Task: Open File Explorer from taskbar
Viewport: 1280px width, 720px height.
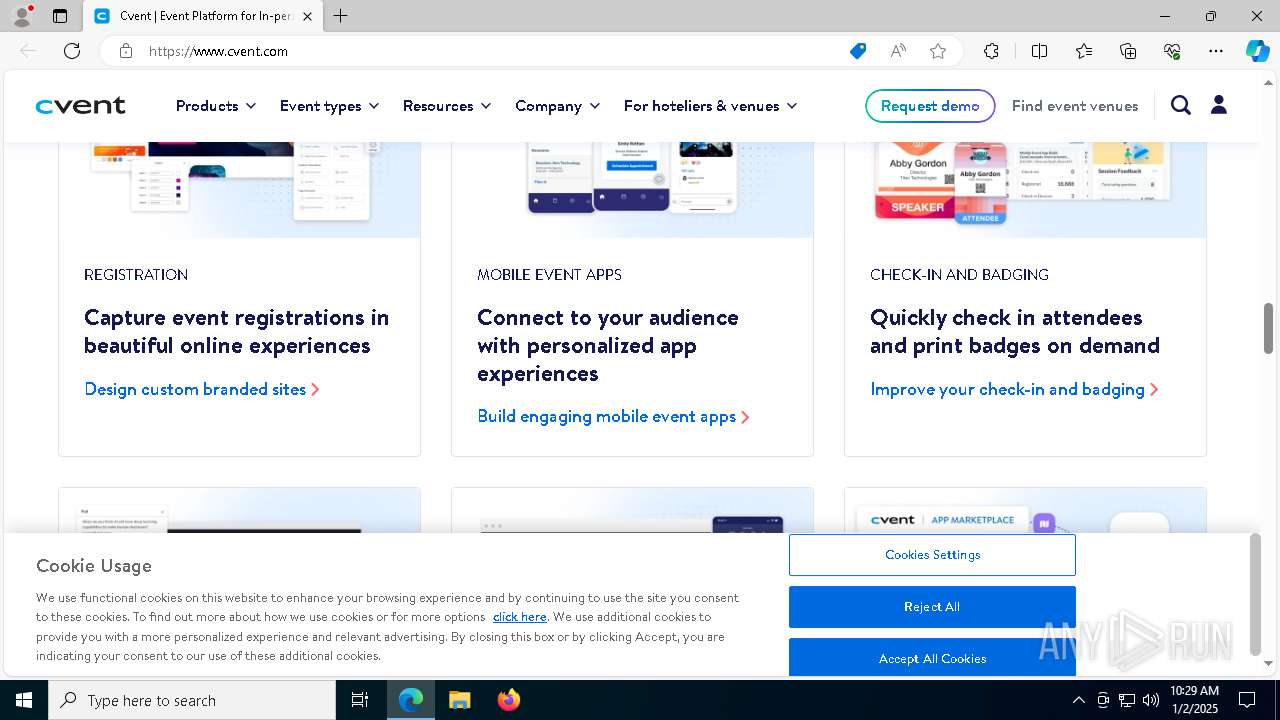Action: point(459,700)
